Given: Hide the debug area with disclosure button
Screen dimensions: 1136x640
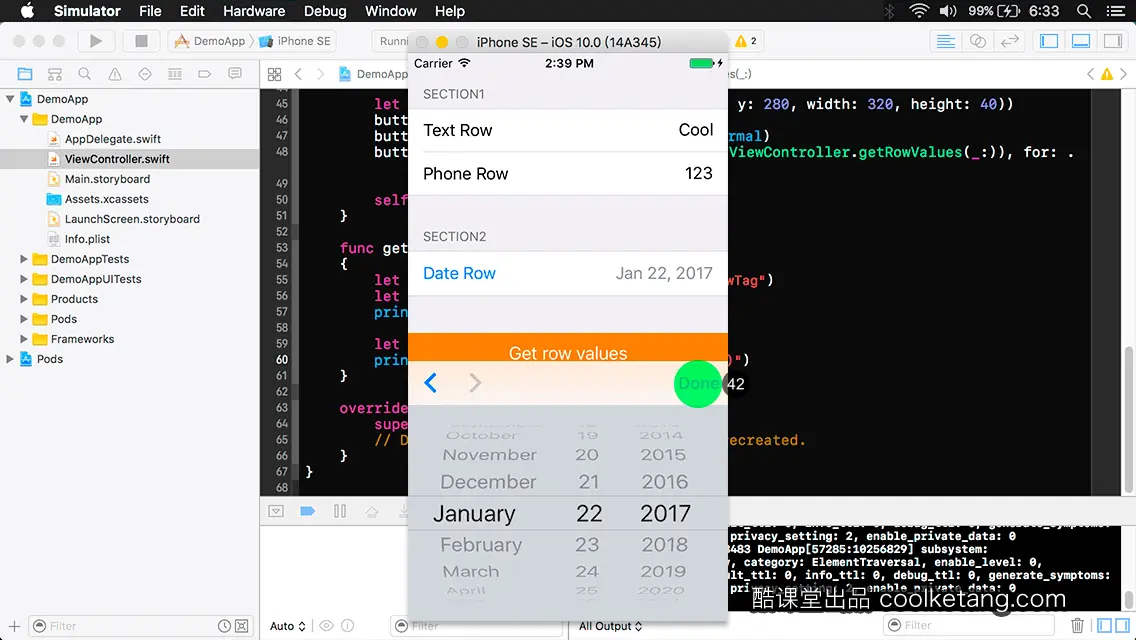Looking at the screenshot, I should coord(276,511).
